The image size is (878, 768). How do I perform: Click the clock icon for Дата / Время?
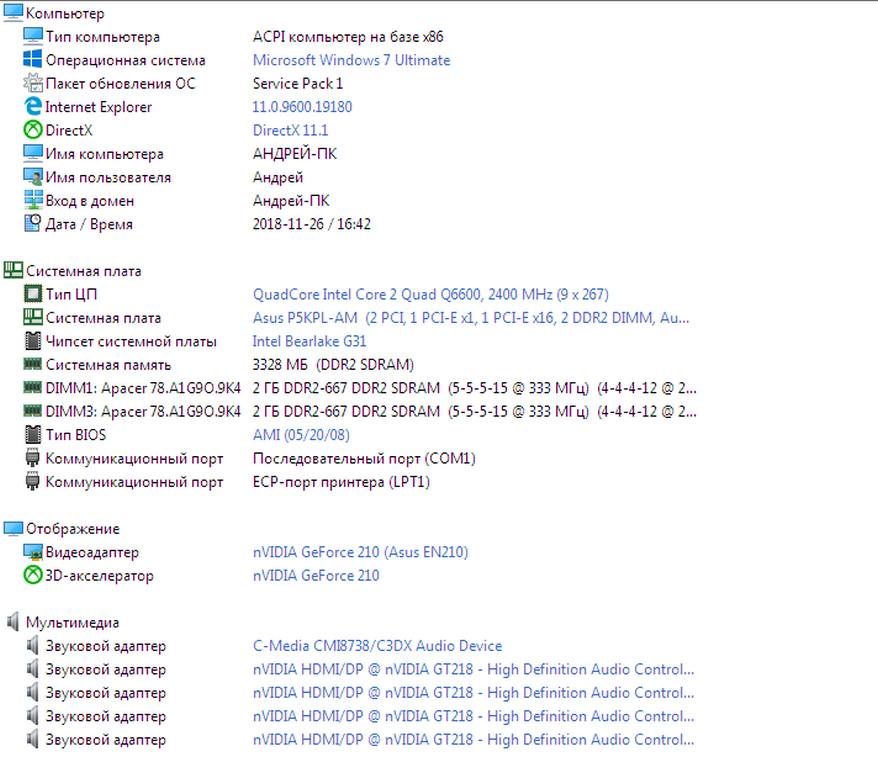[32, 224]
